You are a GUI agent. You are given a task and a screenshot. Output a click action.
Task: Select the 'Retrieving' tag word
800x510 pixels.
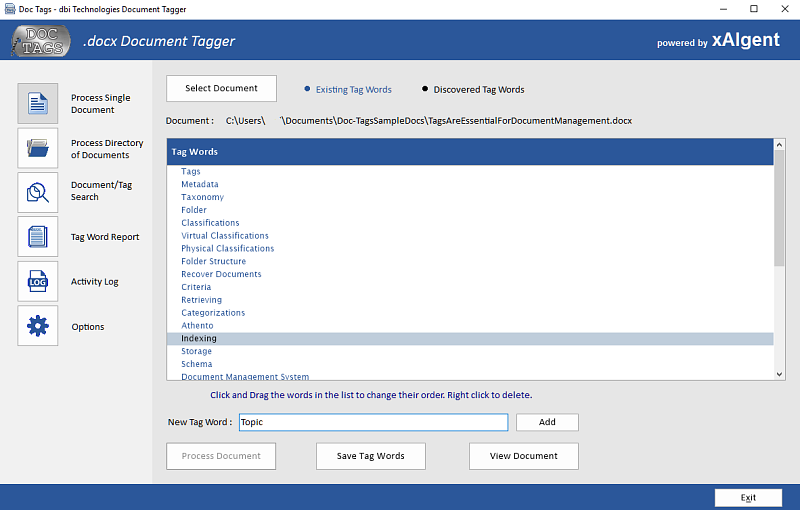point(201,300)
